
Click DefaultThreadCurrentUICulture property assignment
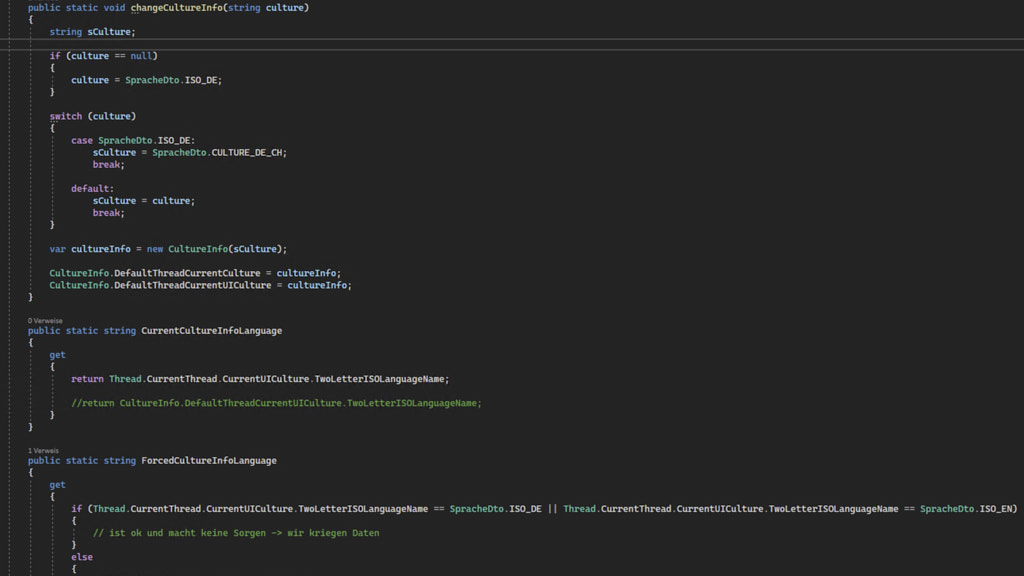(193, 285)
